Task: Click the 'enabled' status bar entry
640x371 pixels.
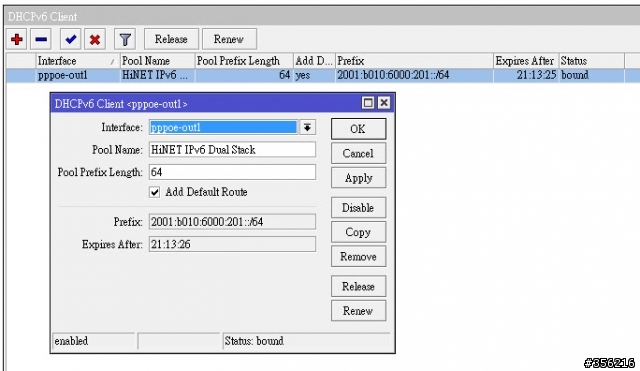Action: coord(94,341)
